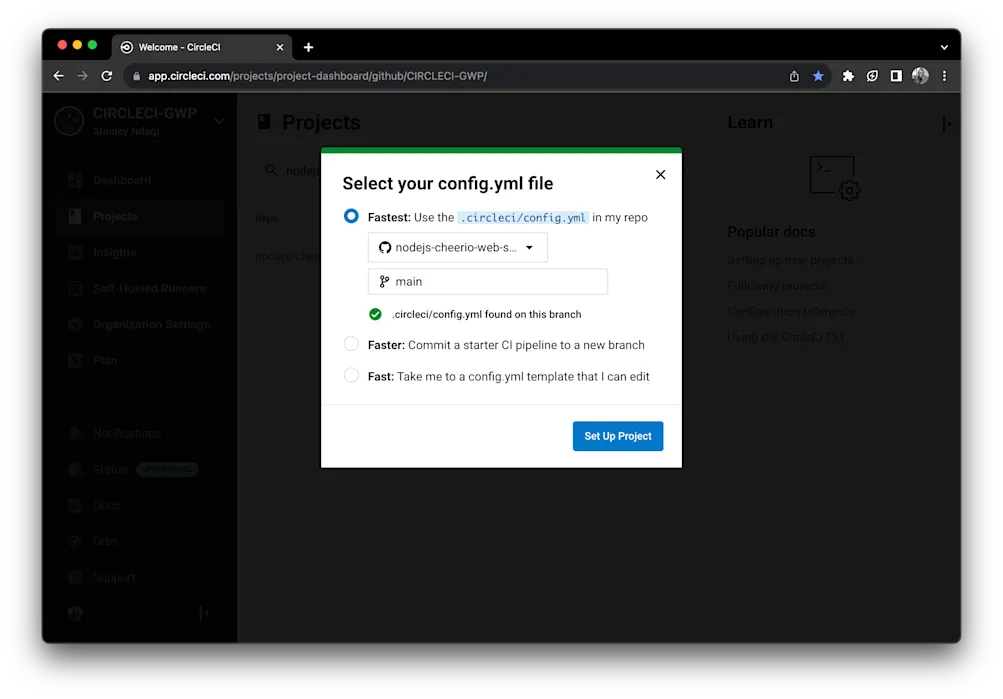The width and height of the screenshot is (1003, 699).
Task: Open the Using the CircleCI CLI link
Action: [x=785, y=337]
